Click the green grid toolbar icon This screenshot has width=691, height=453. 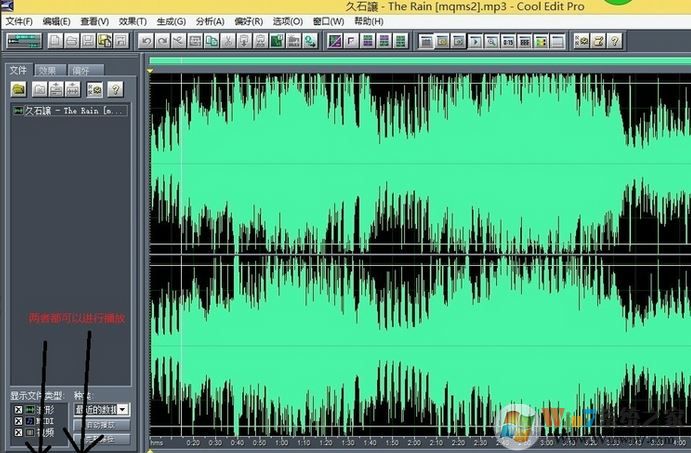[x=400, y=41]
